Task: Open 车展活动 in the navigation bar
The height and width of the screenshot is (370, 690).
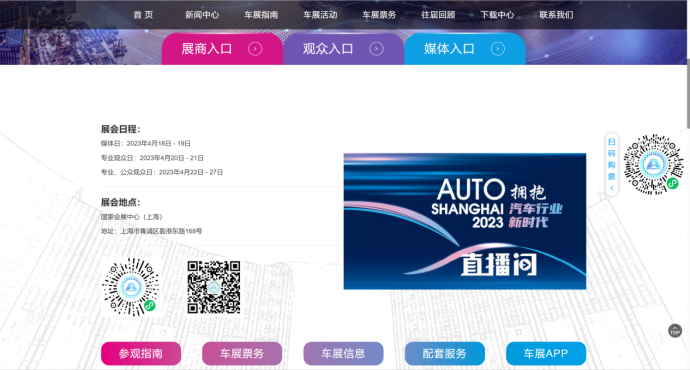Action: [320, 15]
